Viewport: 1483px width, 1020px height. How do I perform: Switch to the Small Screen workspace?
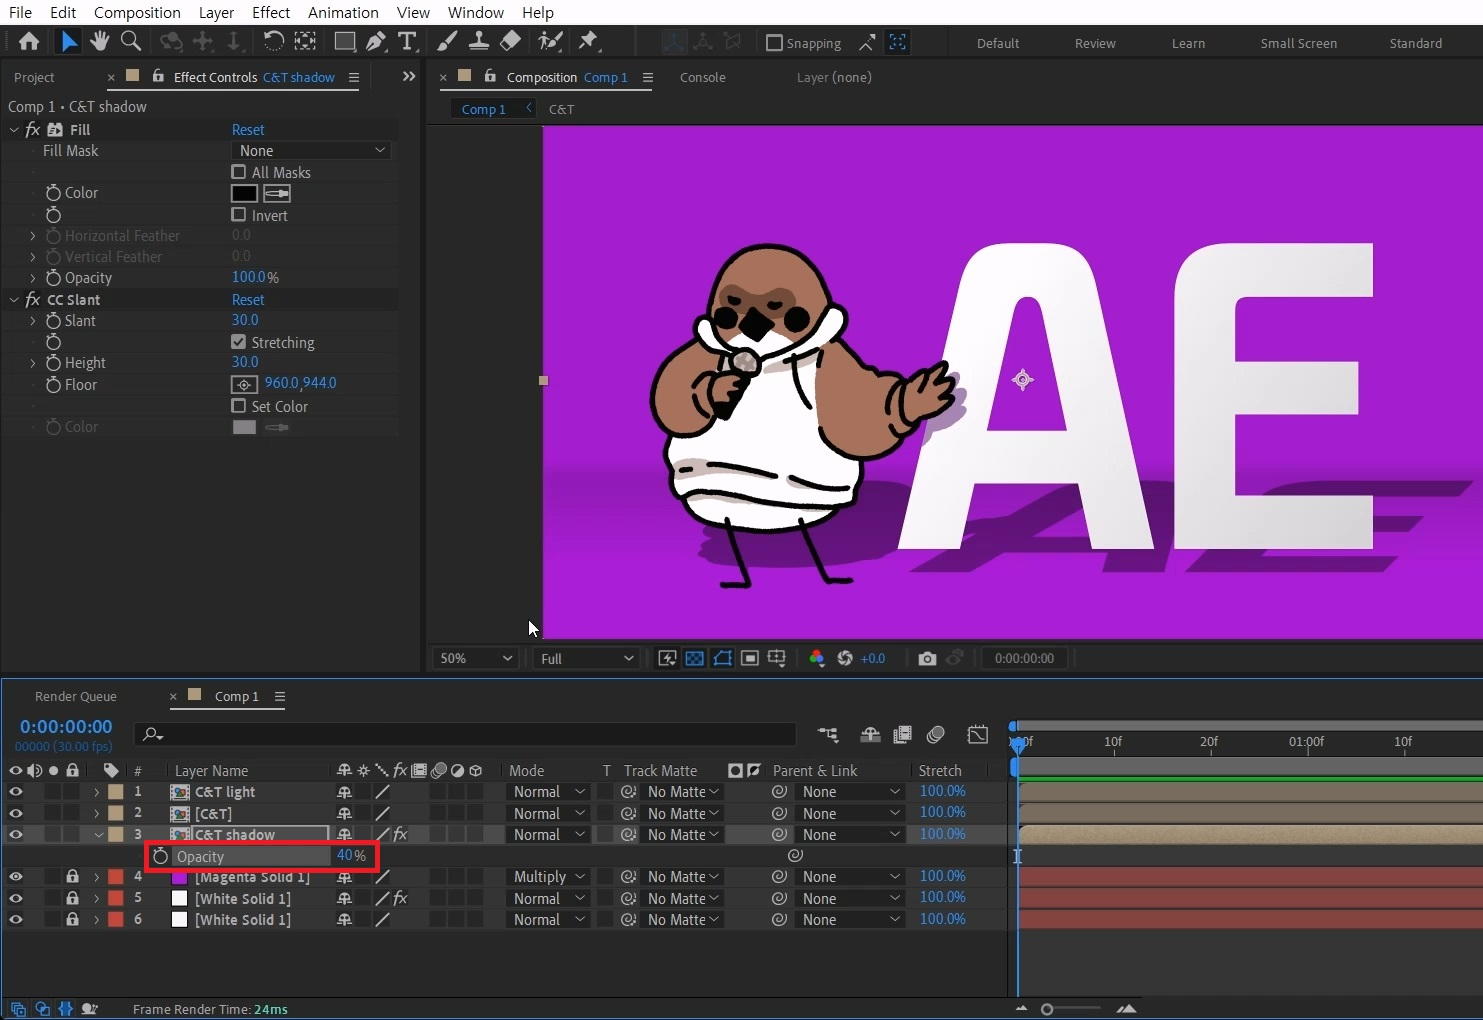[1298, 43]
